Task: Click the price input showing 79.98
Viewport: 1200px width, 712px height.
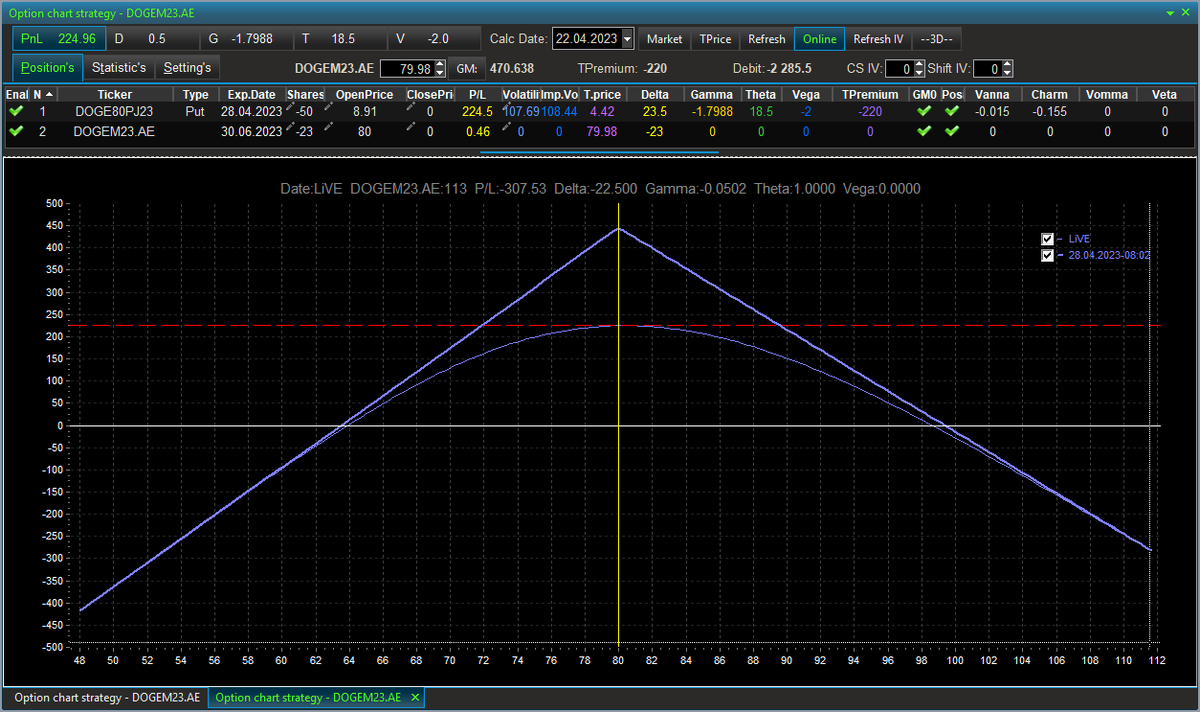Action: [407, 69]
